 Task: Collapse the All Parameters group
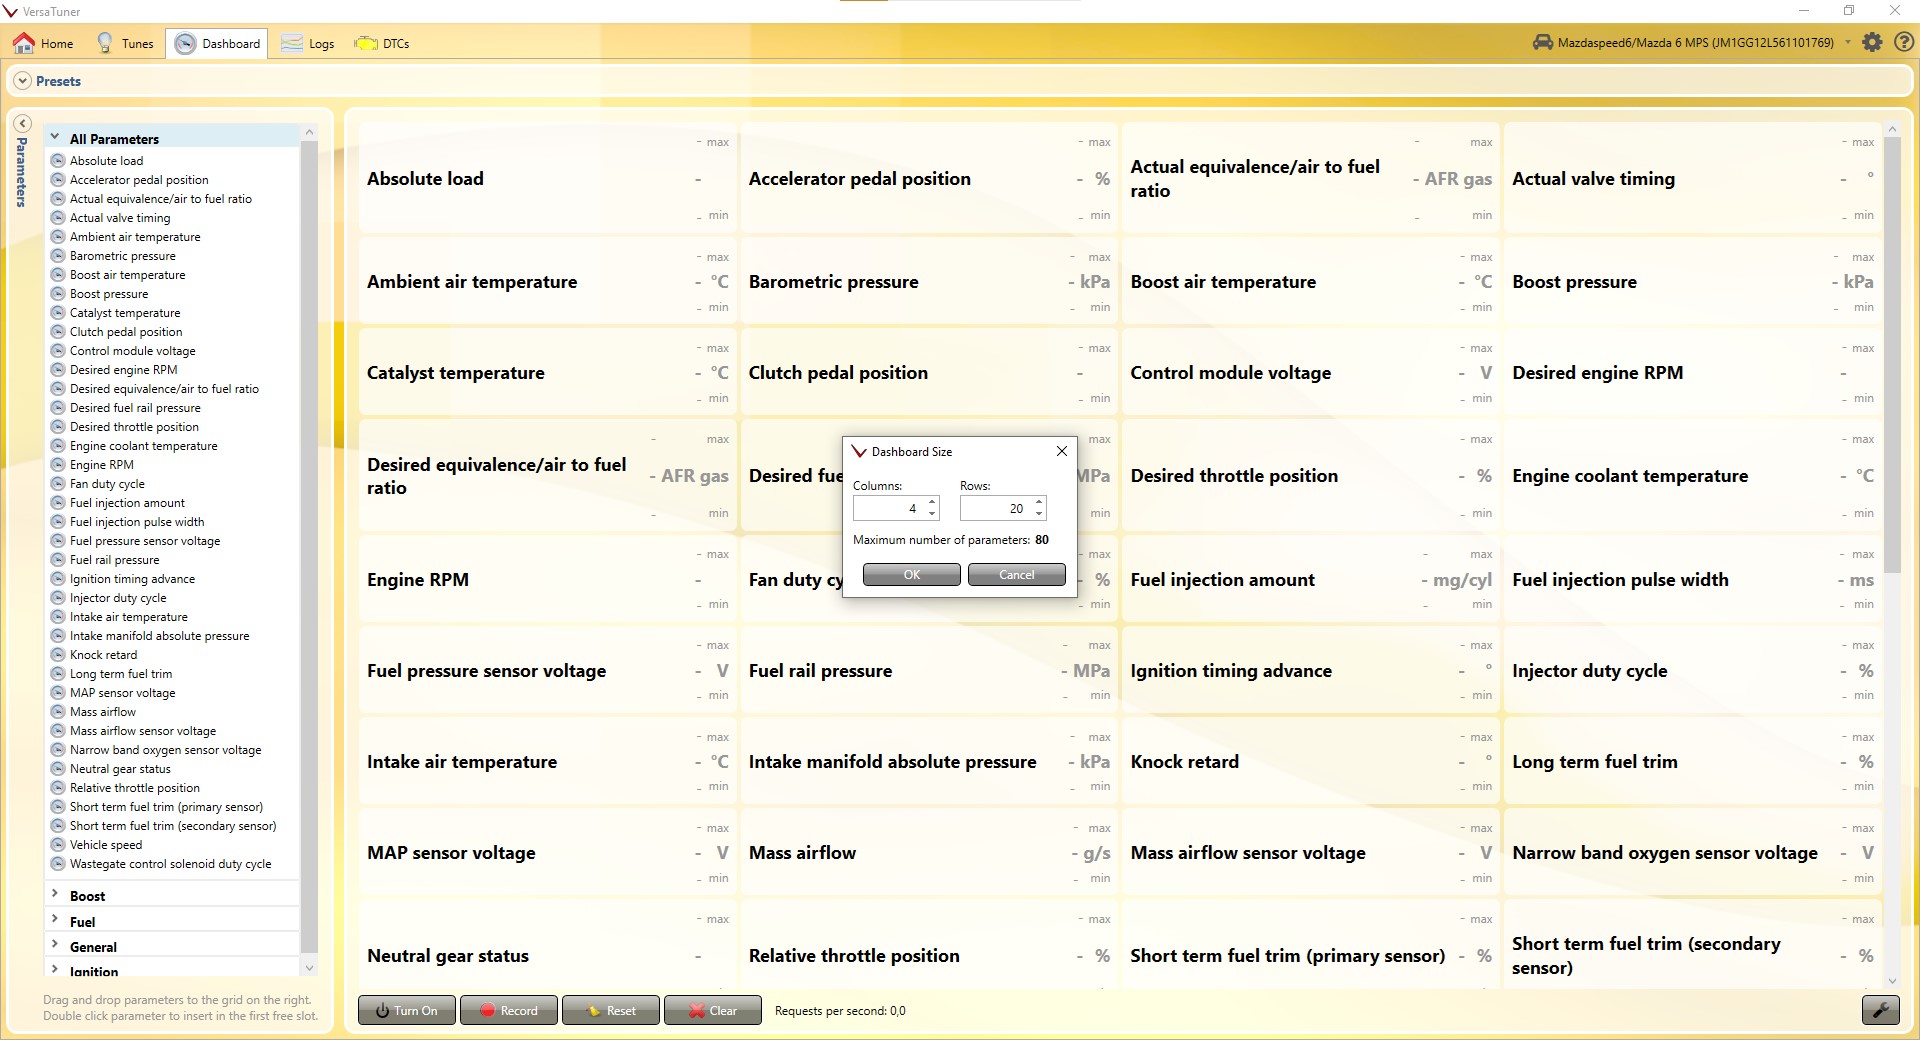55,138
